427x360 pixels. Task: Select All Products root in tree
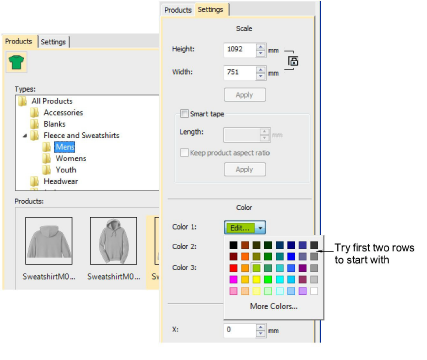tap(52, 101)
